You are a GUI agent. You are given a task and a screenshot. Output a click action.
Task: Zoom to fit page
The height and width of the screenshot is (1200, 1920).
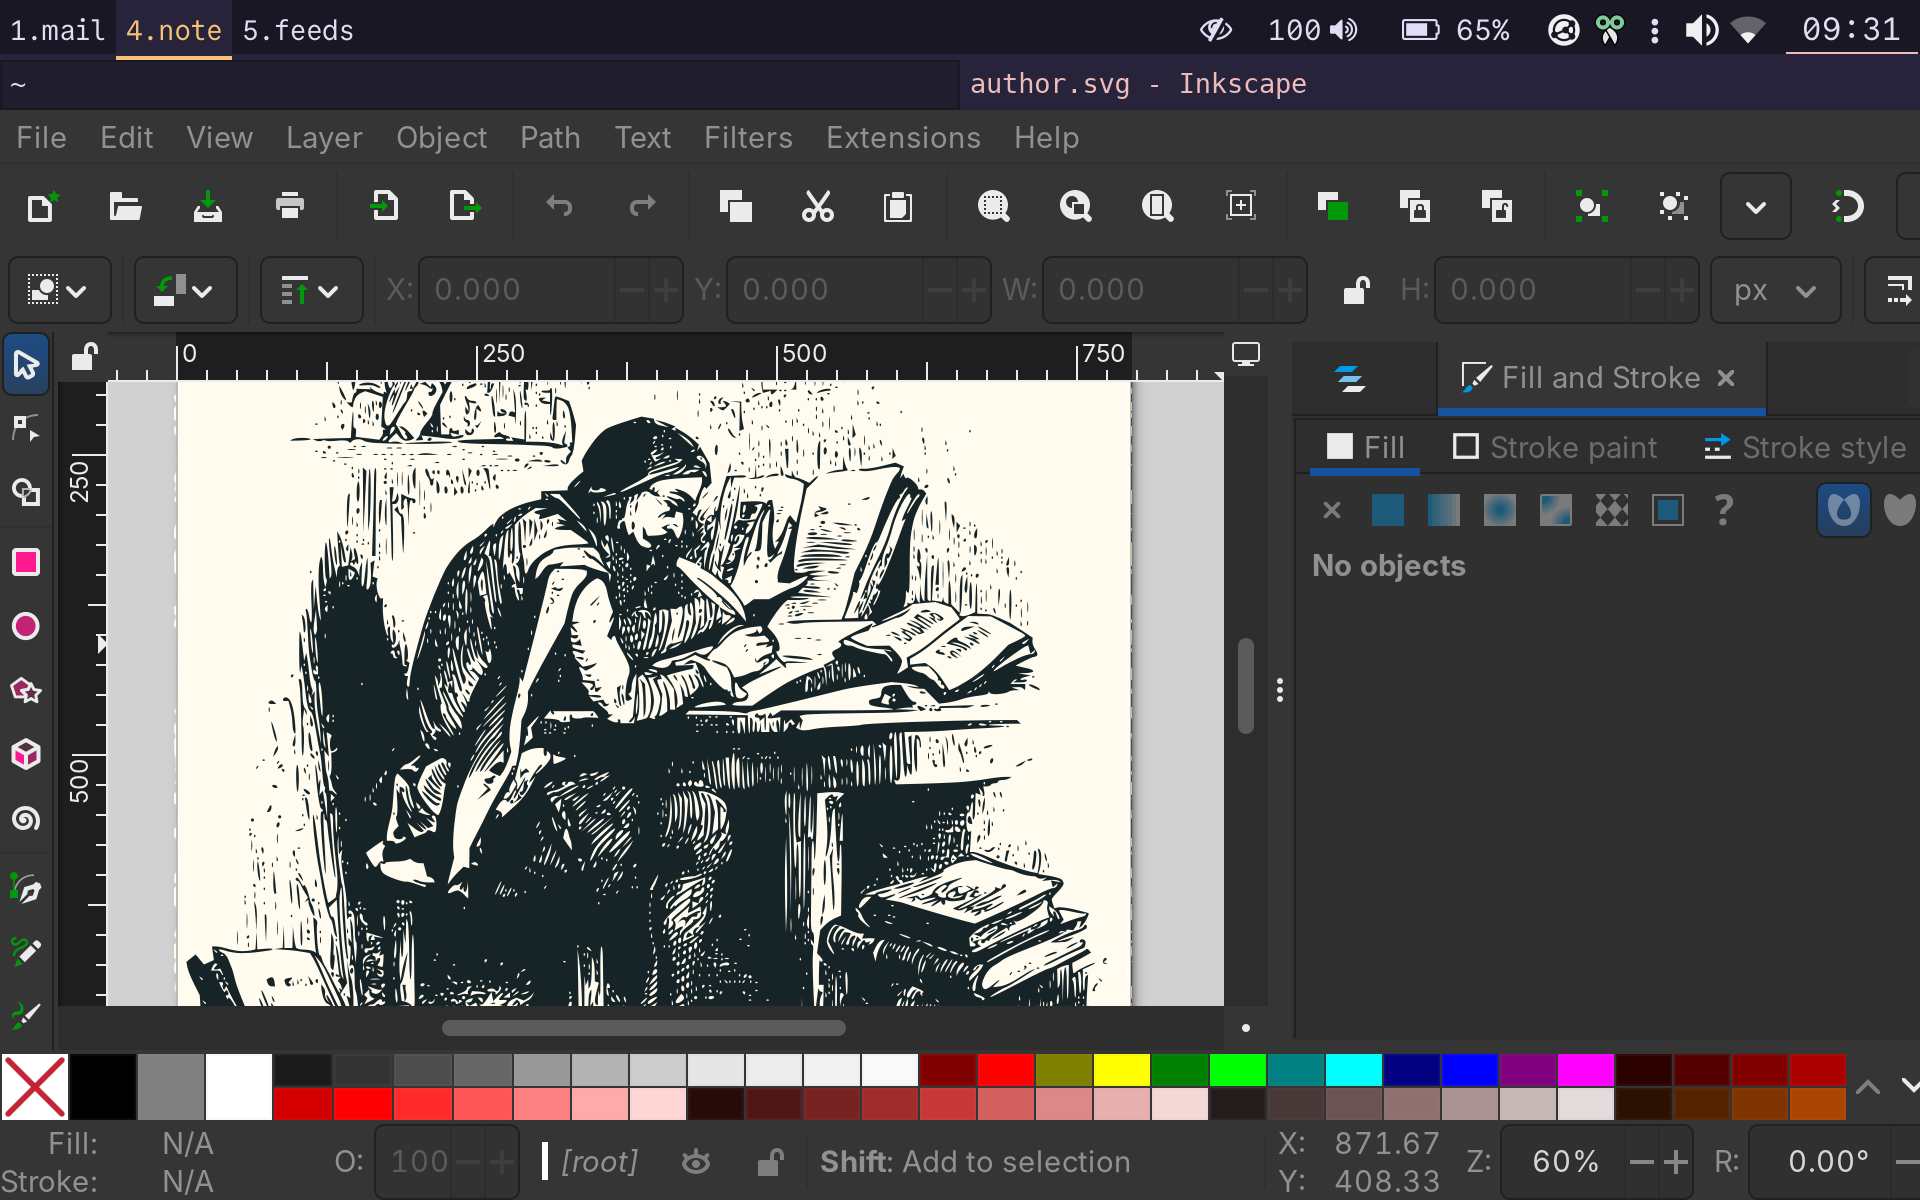pyautogui.click(x=1157, y=207)
